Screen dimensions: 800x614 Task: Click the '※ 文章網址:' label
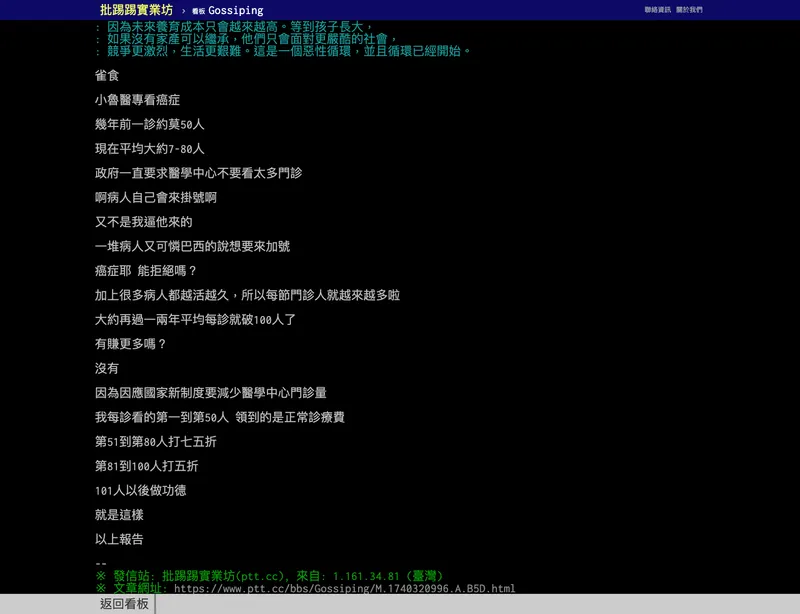pyautogui.click(x=132, y=588)
